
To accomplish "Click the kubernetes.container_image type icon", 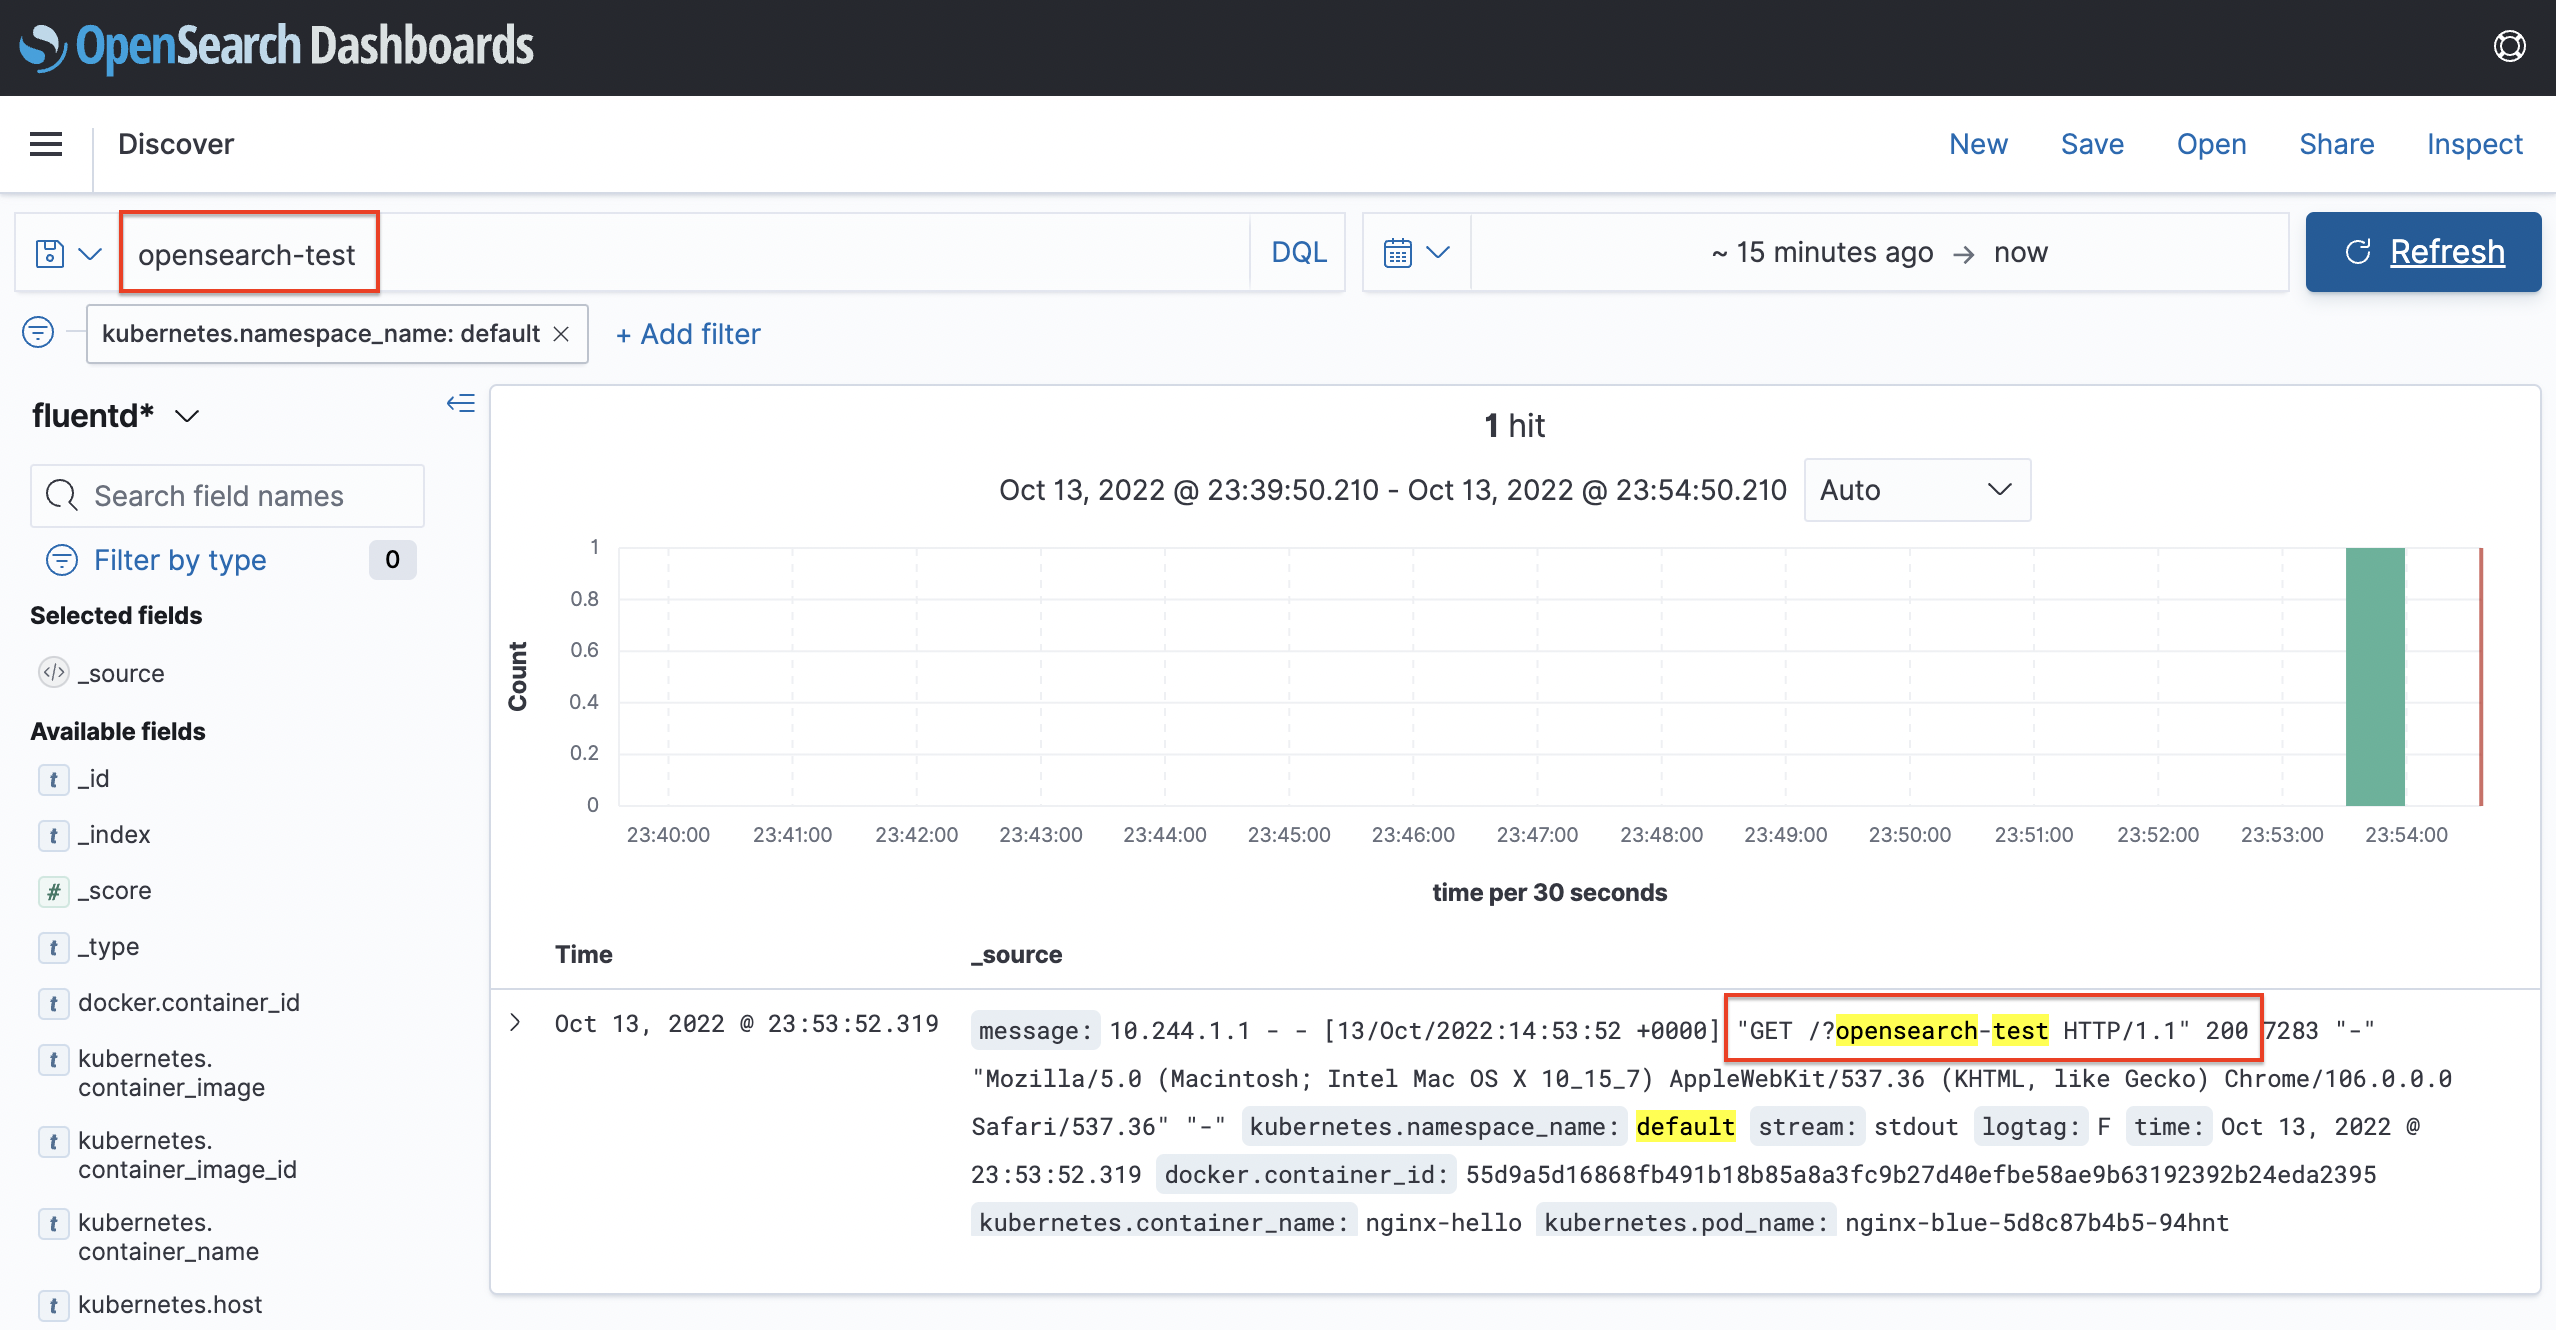I will coord(54,1059).
